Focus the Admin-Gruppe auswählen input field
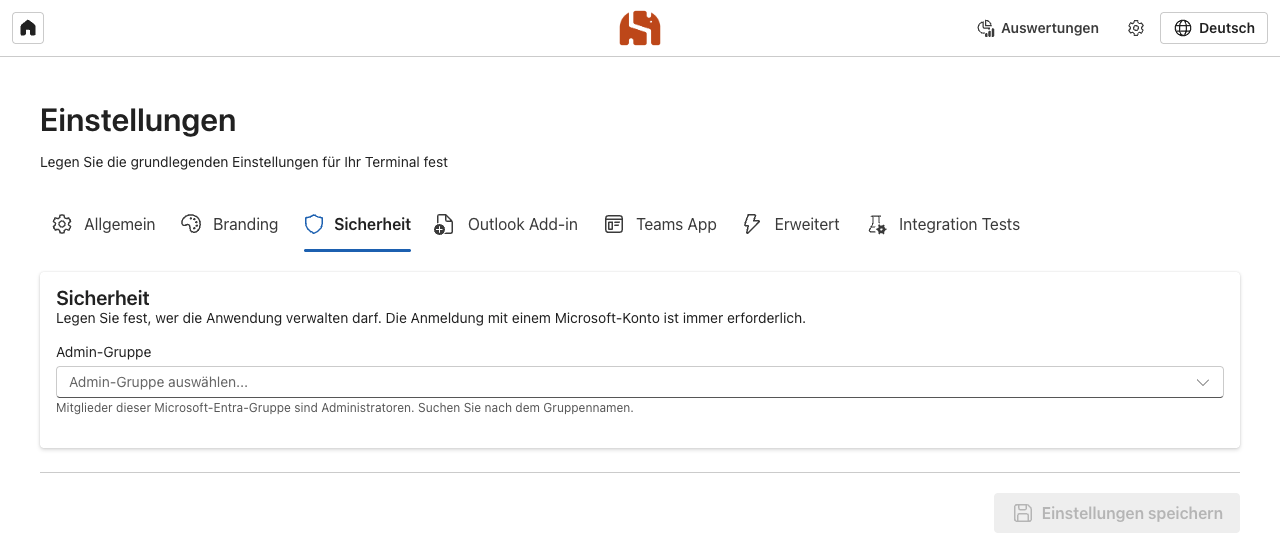 point(640,382)
